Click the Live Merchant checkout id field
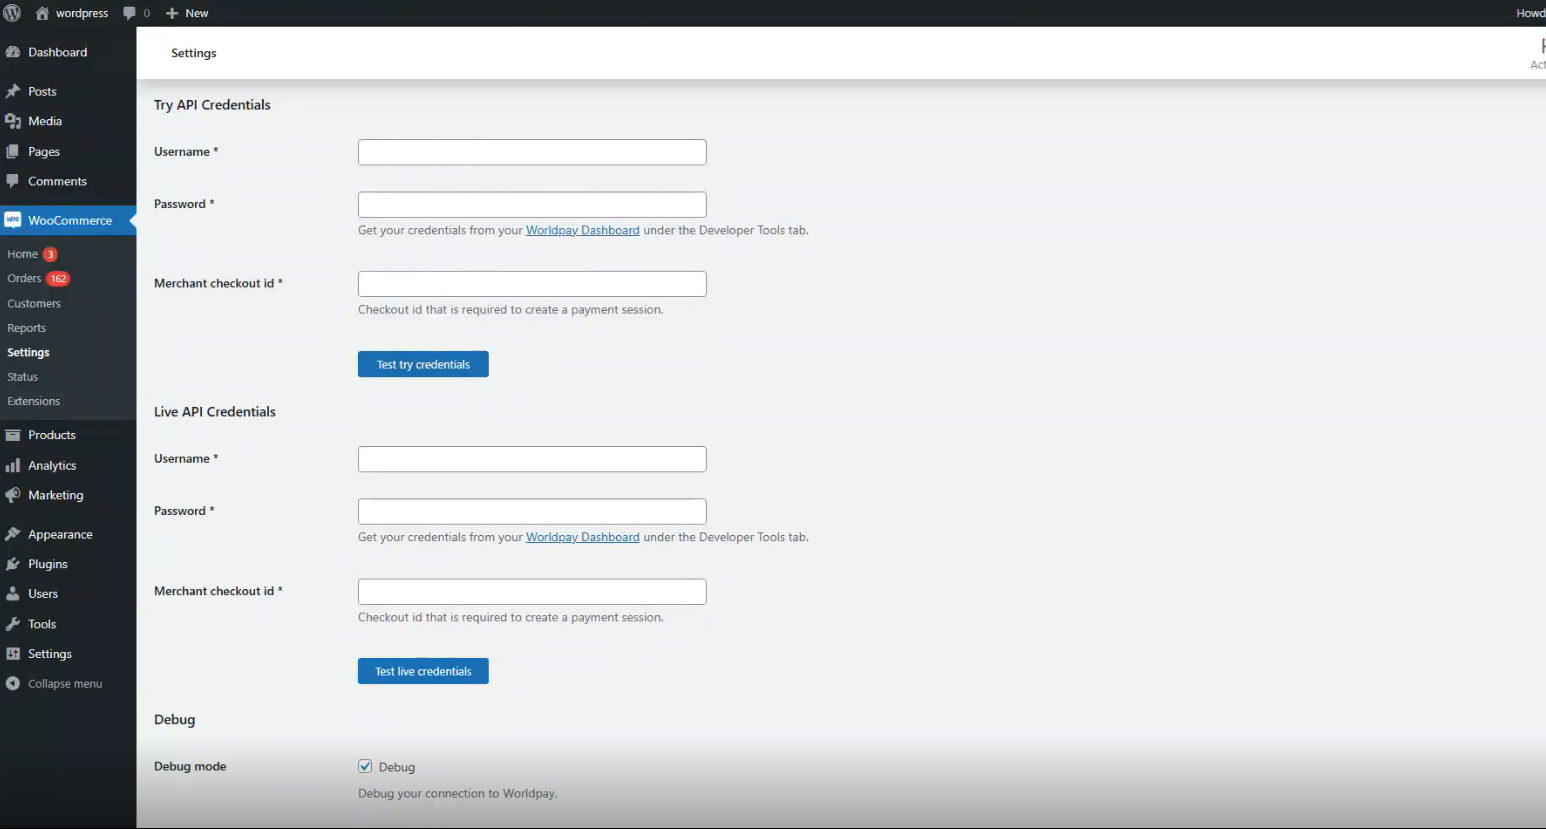 tap(532, 592)
